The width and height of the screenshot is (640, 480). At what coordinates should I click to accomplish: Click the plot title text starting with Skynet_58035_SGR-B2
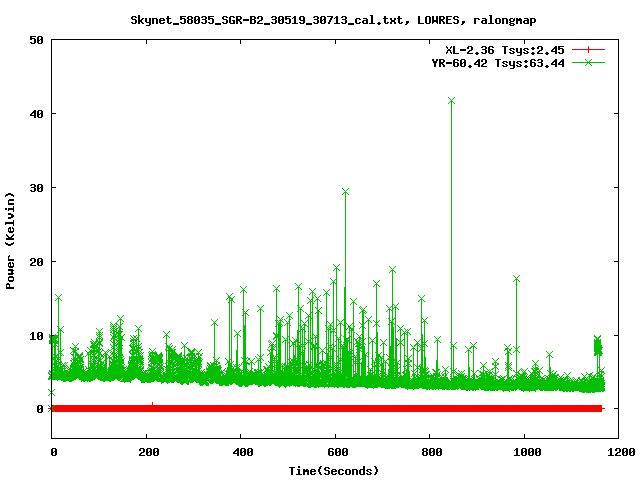pos(333,20)
